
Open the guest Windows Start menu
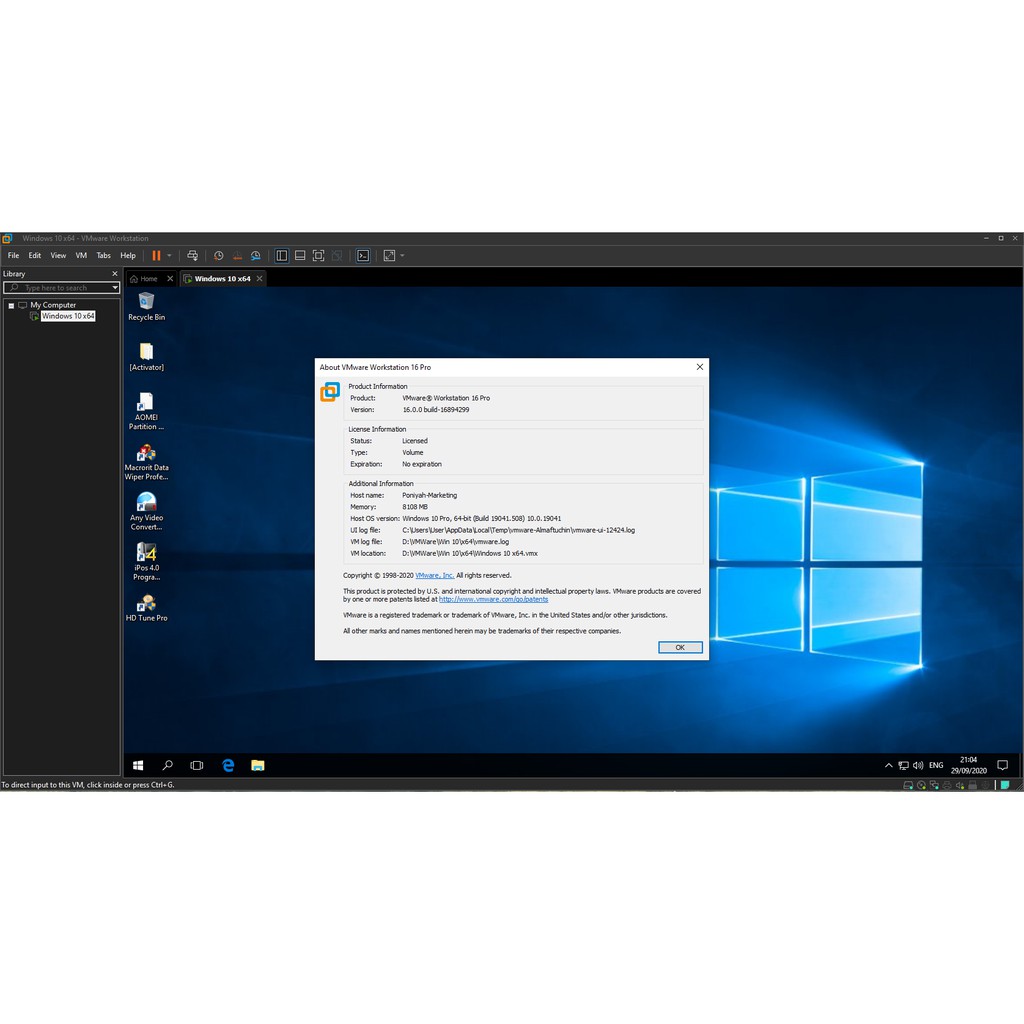click(x=138, y=765)
